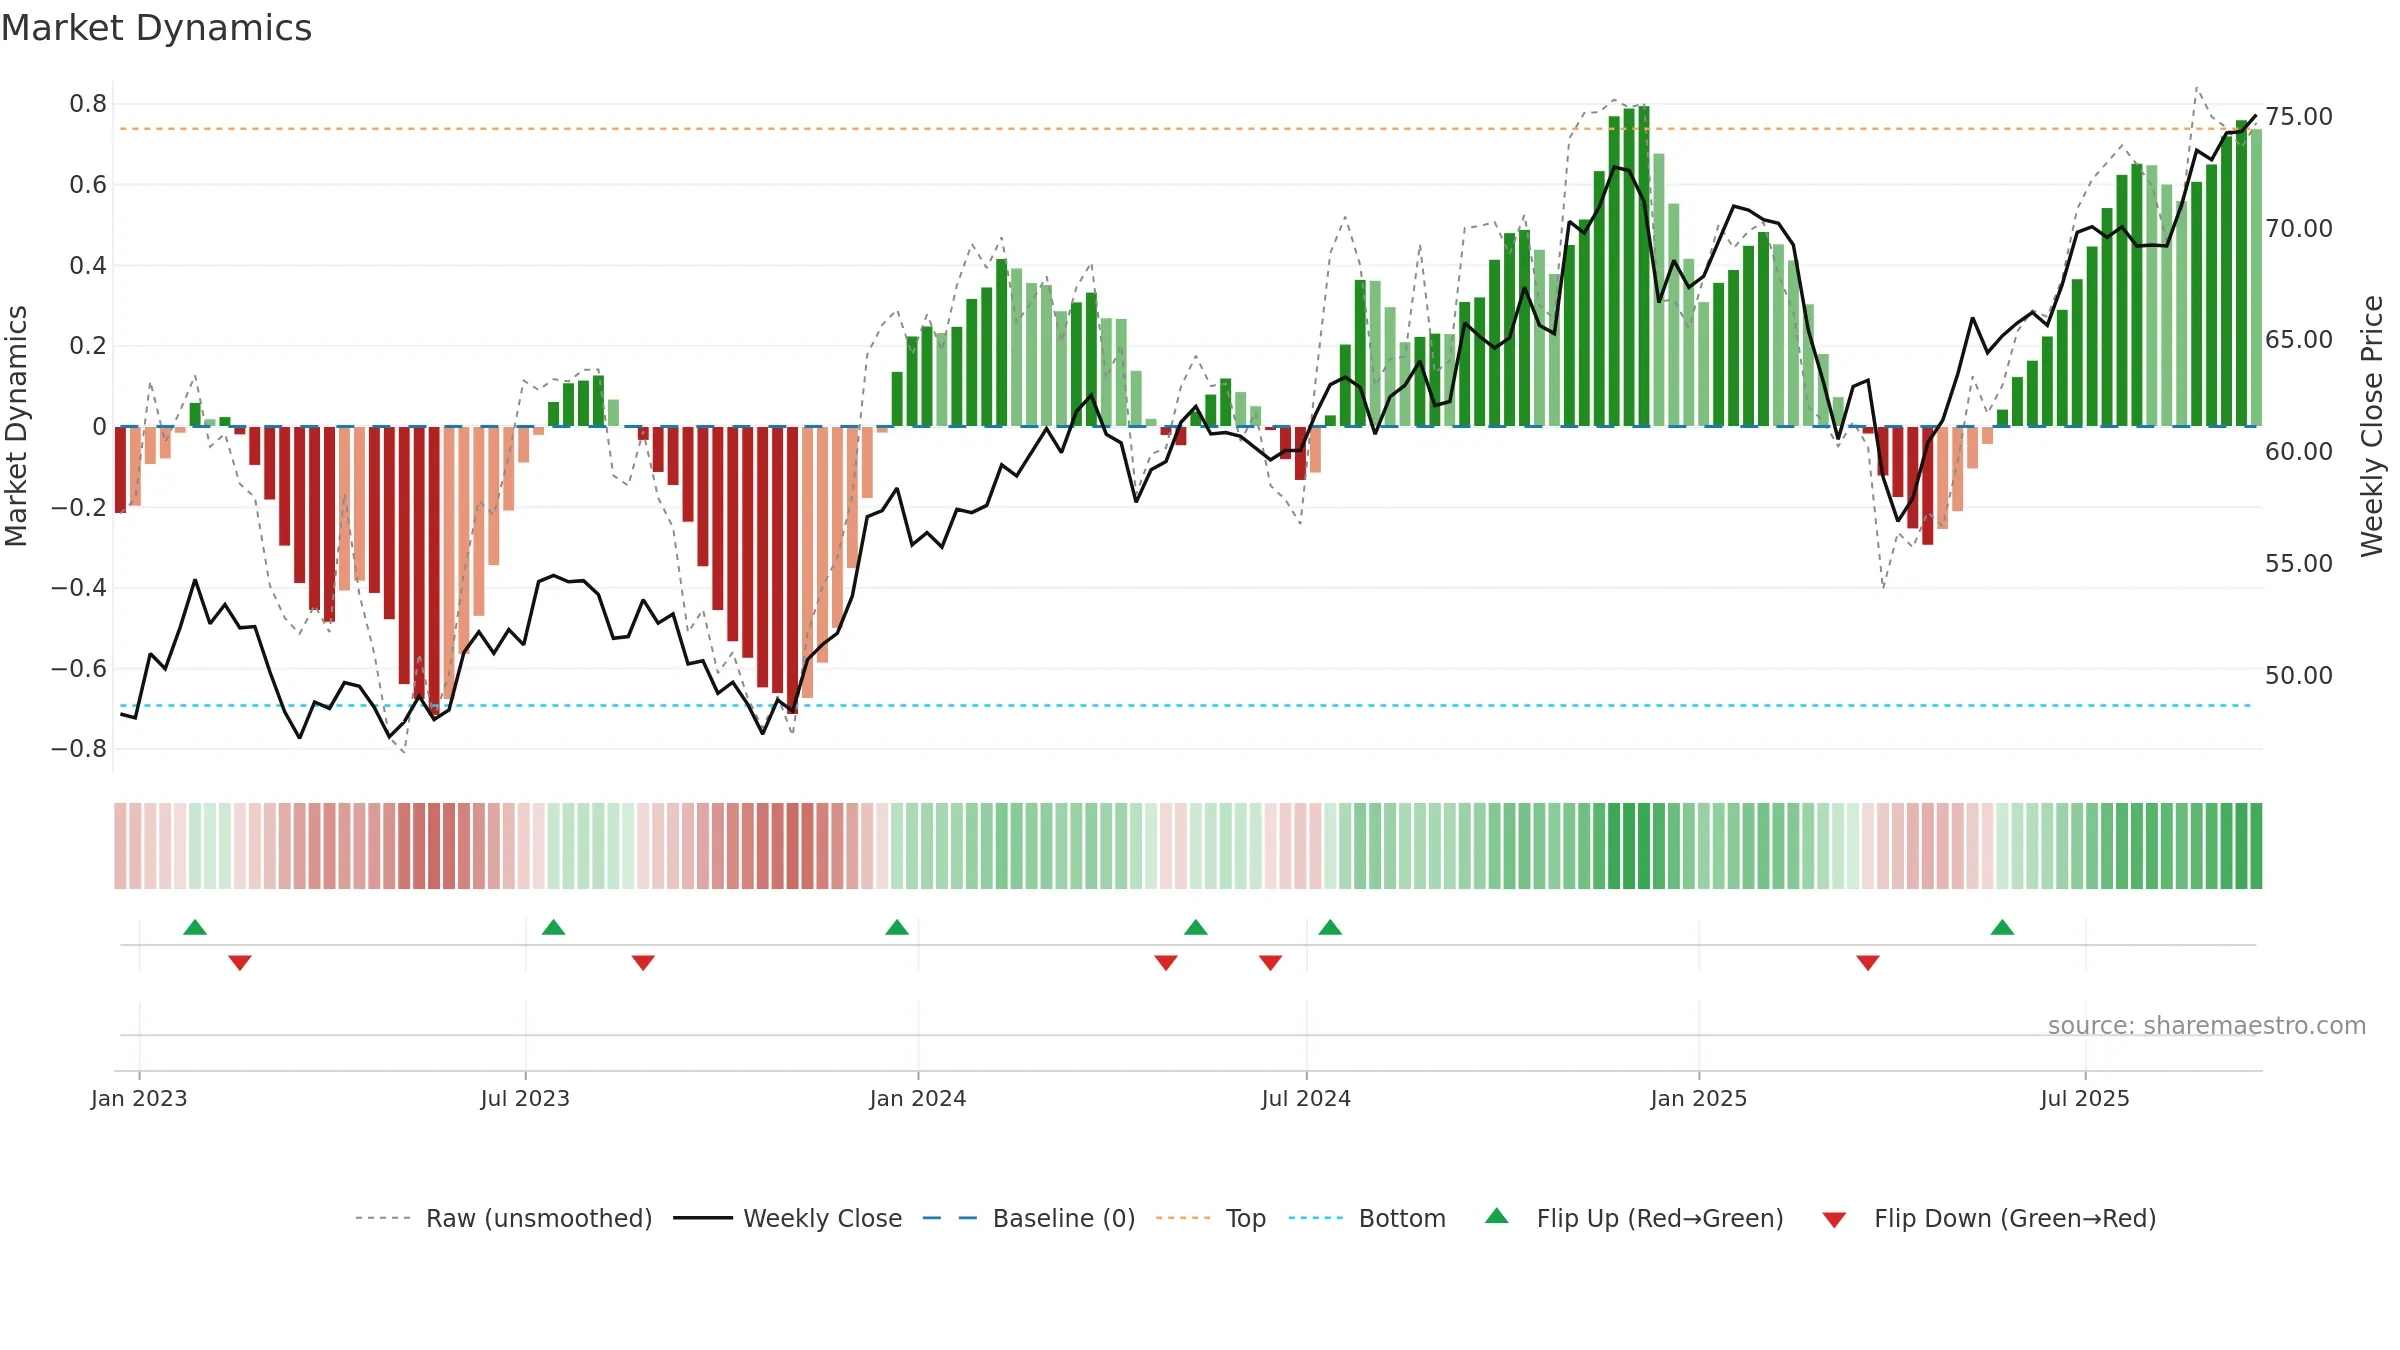Viewport: 2400px width, 1350px height.
Task: Toggle the Baseline (0) legend entry
Action: click(x=1029, y=1218)
